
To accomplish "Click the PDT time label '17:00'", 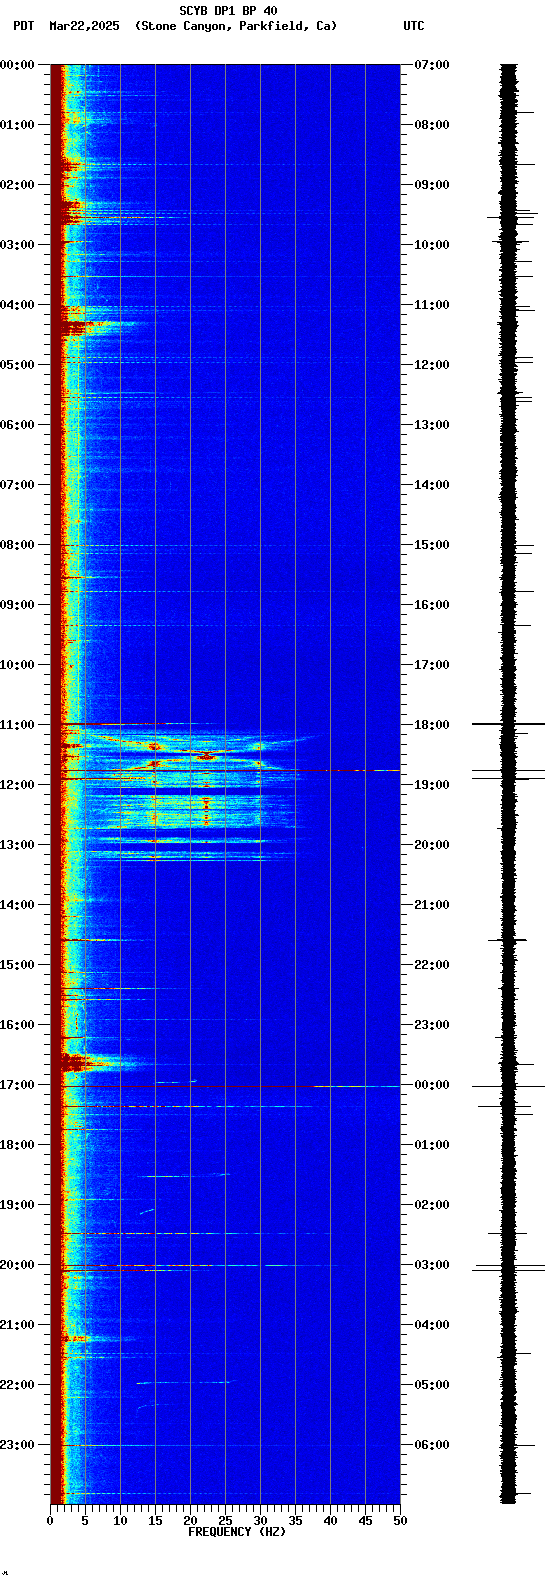I will [x=17, y=1084].
